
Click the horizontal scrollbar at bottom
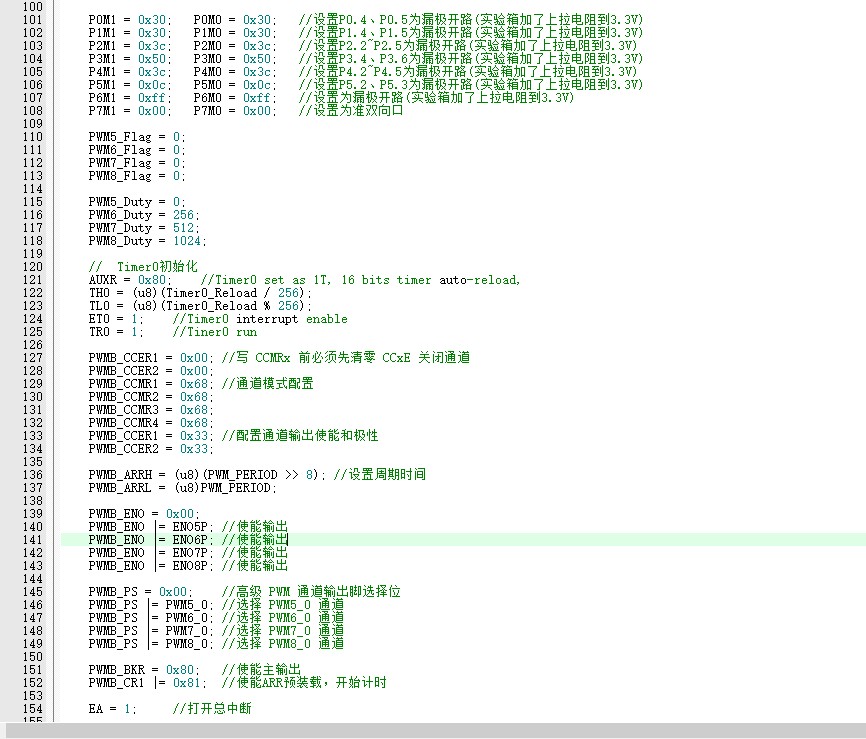coord(433,730)
